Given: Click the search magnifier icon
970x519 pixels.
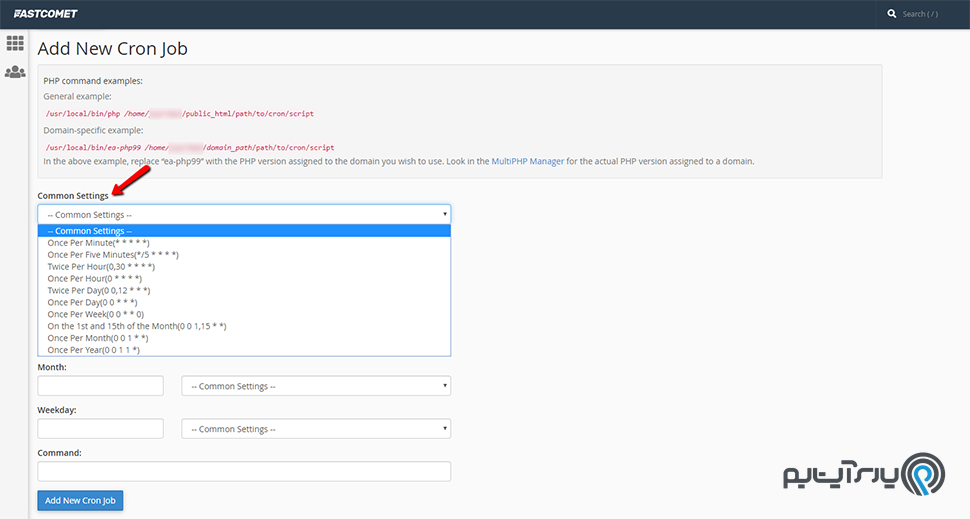Looking at the screenshot, I should [x=892, y=14].
